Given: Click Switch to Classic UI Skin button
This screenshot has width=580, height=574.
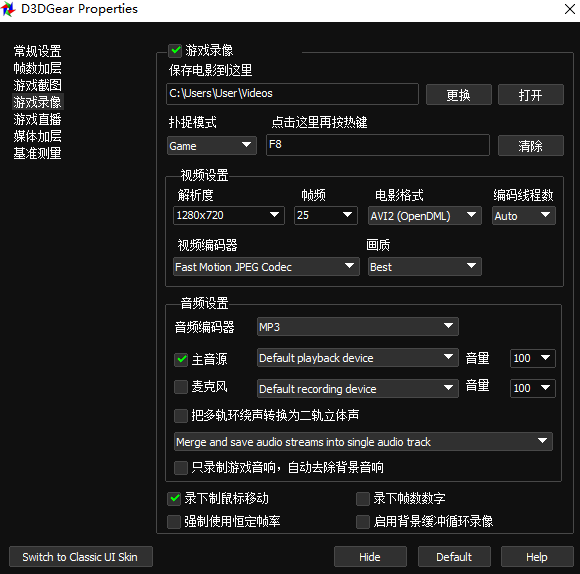Looking at the screenshot, I should pos(81,557).
